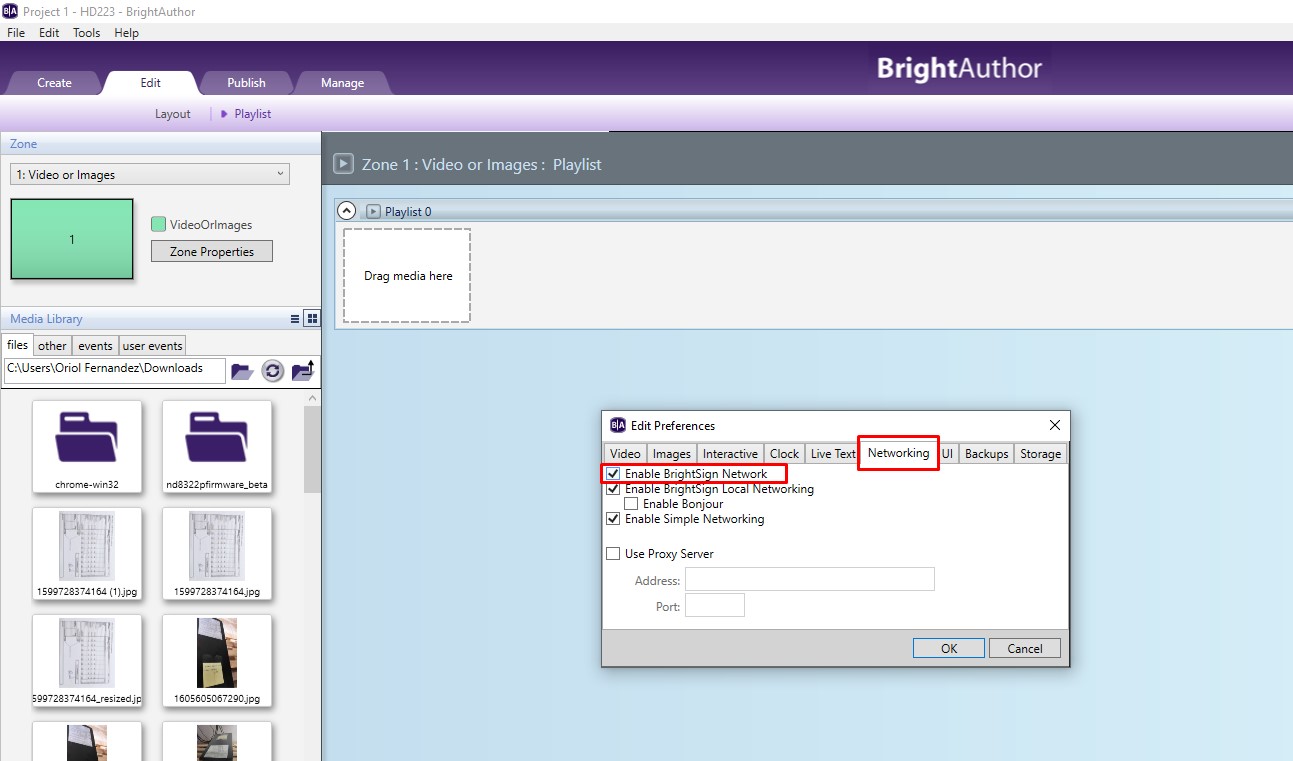This screenshot has height=761, width=1293.
Task: Cancel the Edit Preferences dialog
Action: coord(1025,648)
